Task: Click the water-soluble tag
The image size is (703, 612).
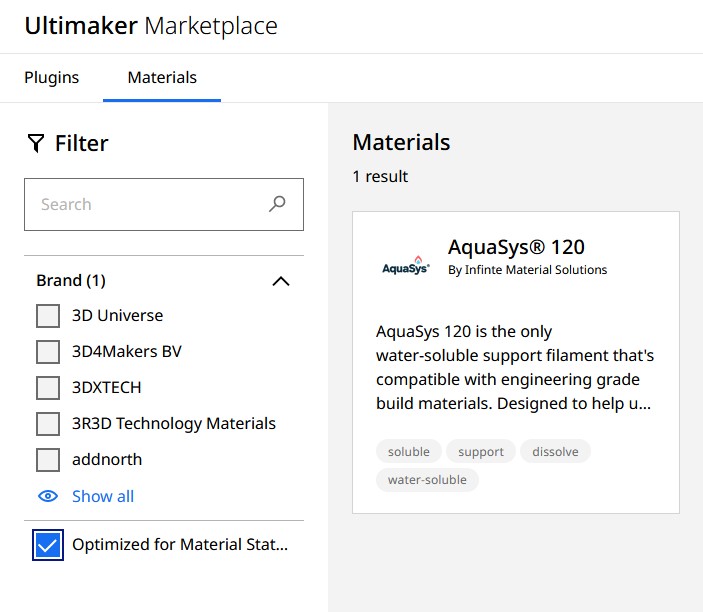Action: click(427, 480)
